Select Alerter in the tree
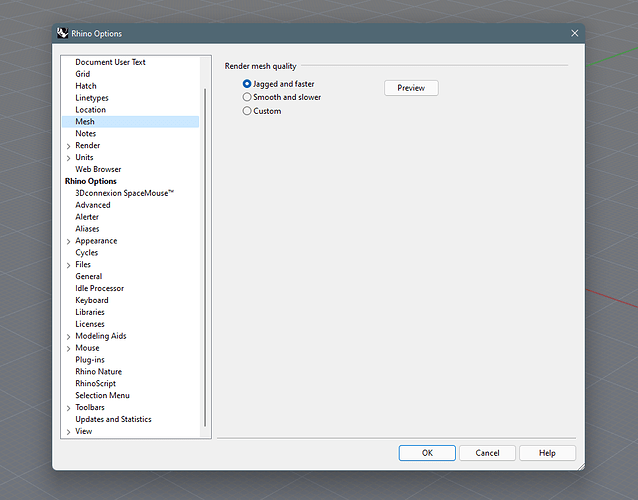 (x=87, y=217)
